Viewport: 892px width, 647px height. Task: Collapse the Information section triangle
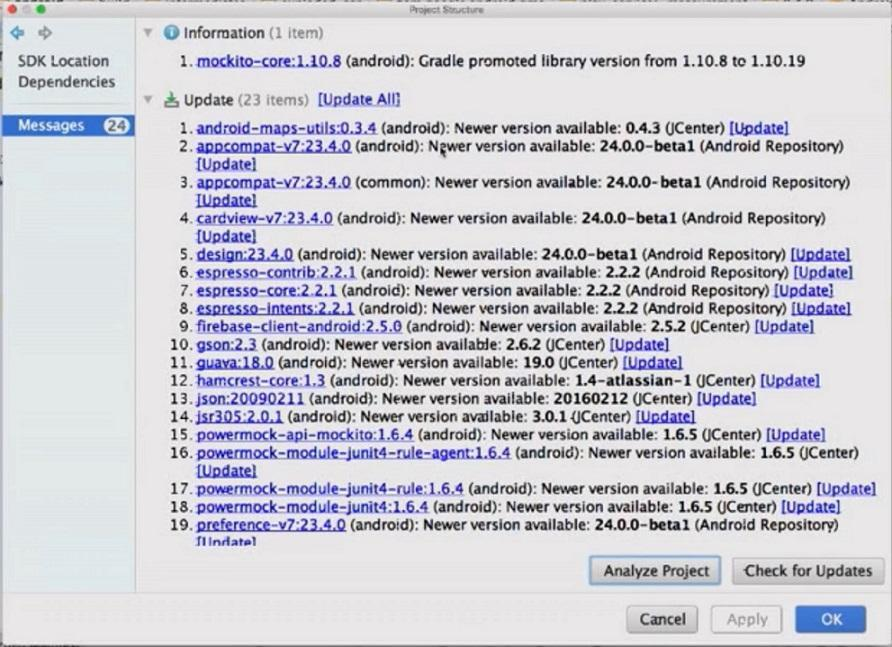(148, 33)
